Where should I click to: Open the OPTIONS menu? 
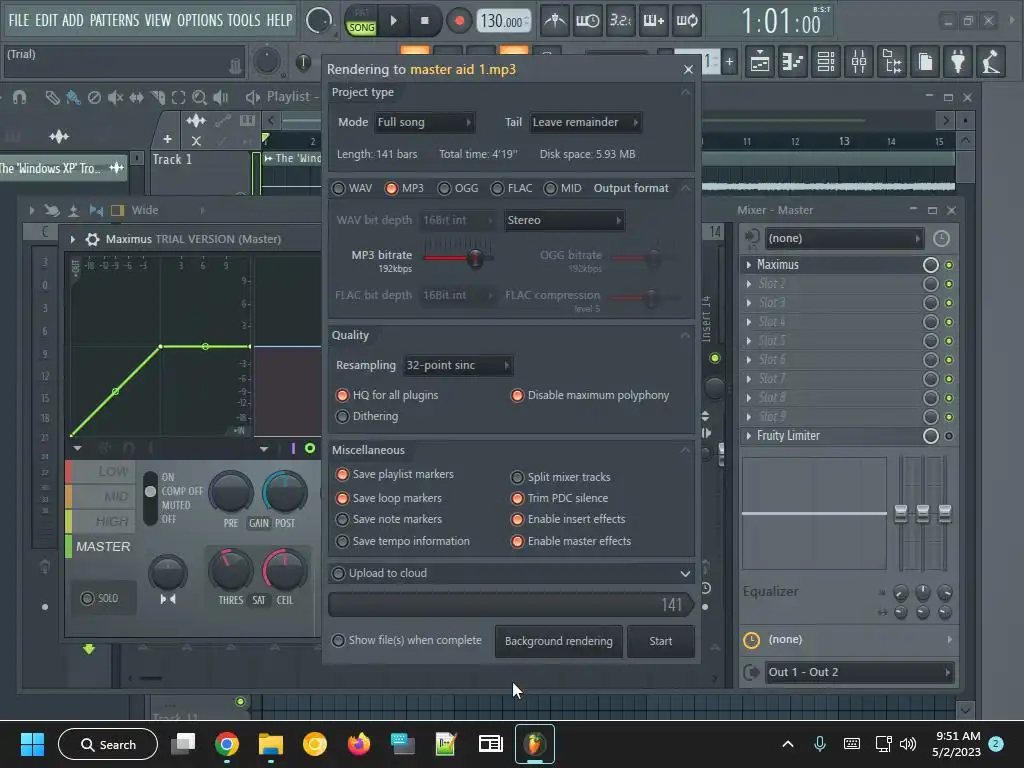[x=200, y=20]
